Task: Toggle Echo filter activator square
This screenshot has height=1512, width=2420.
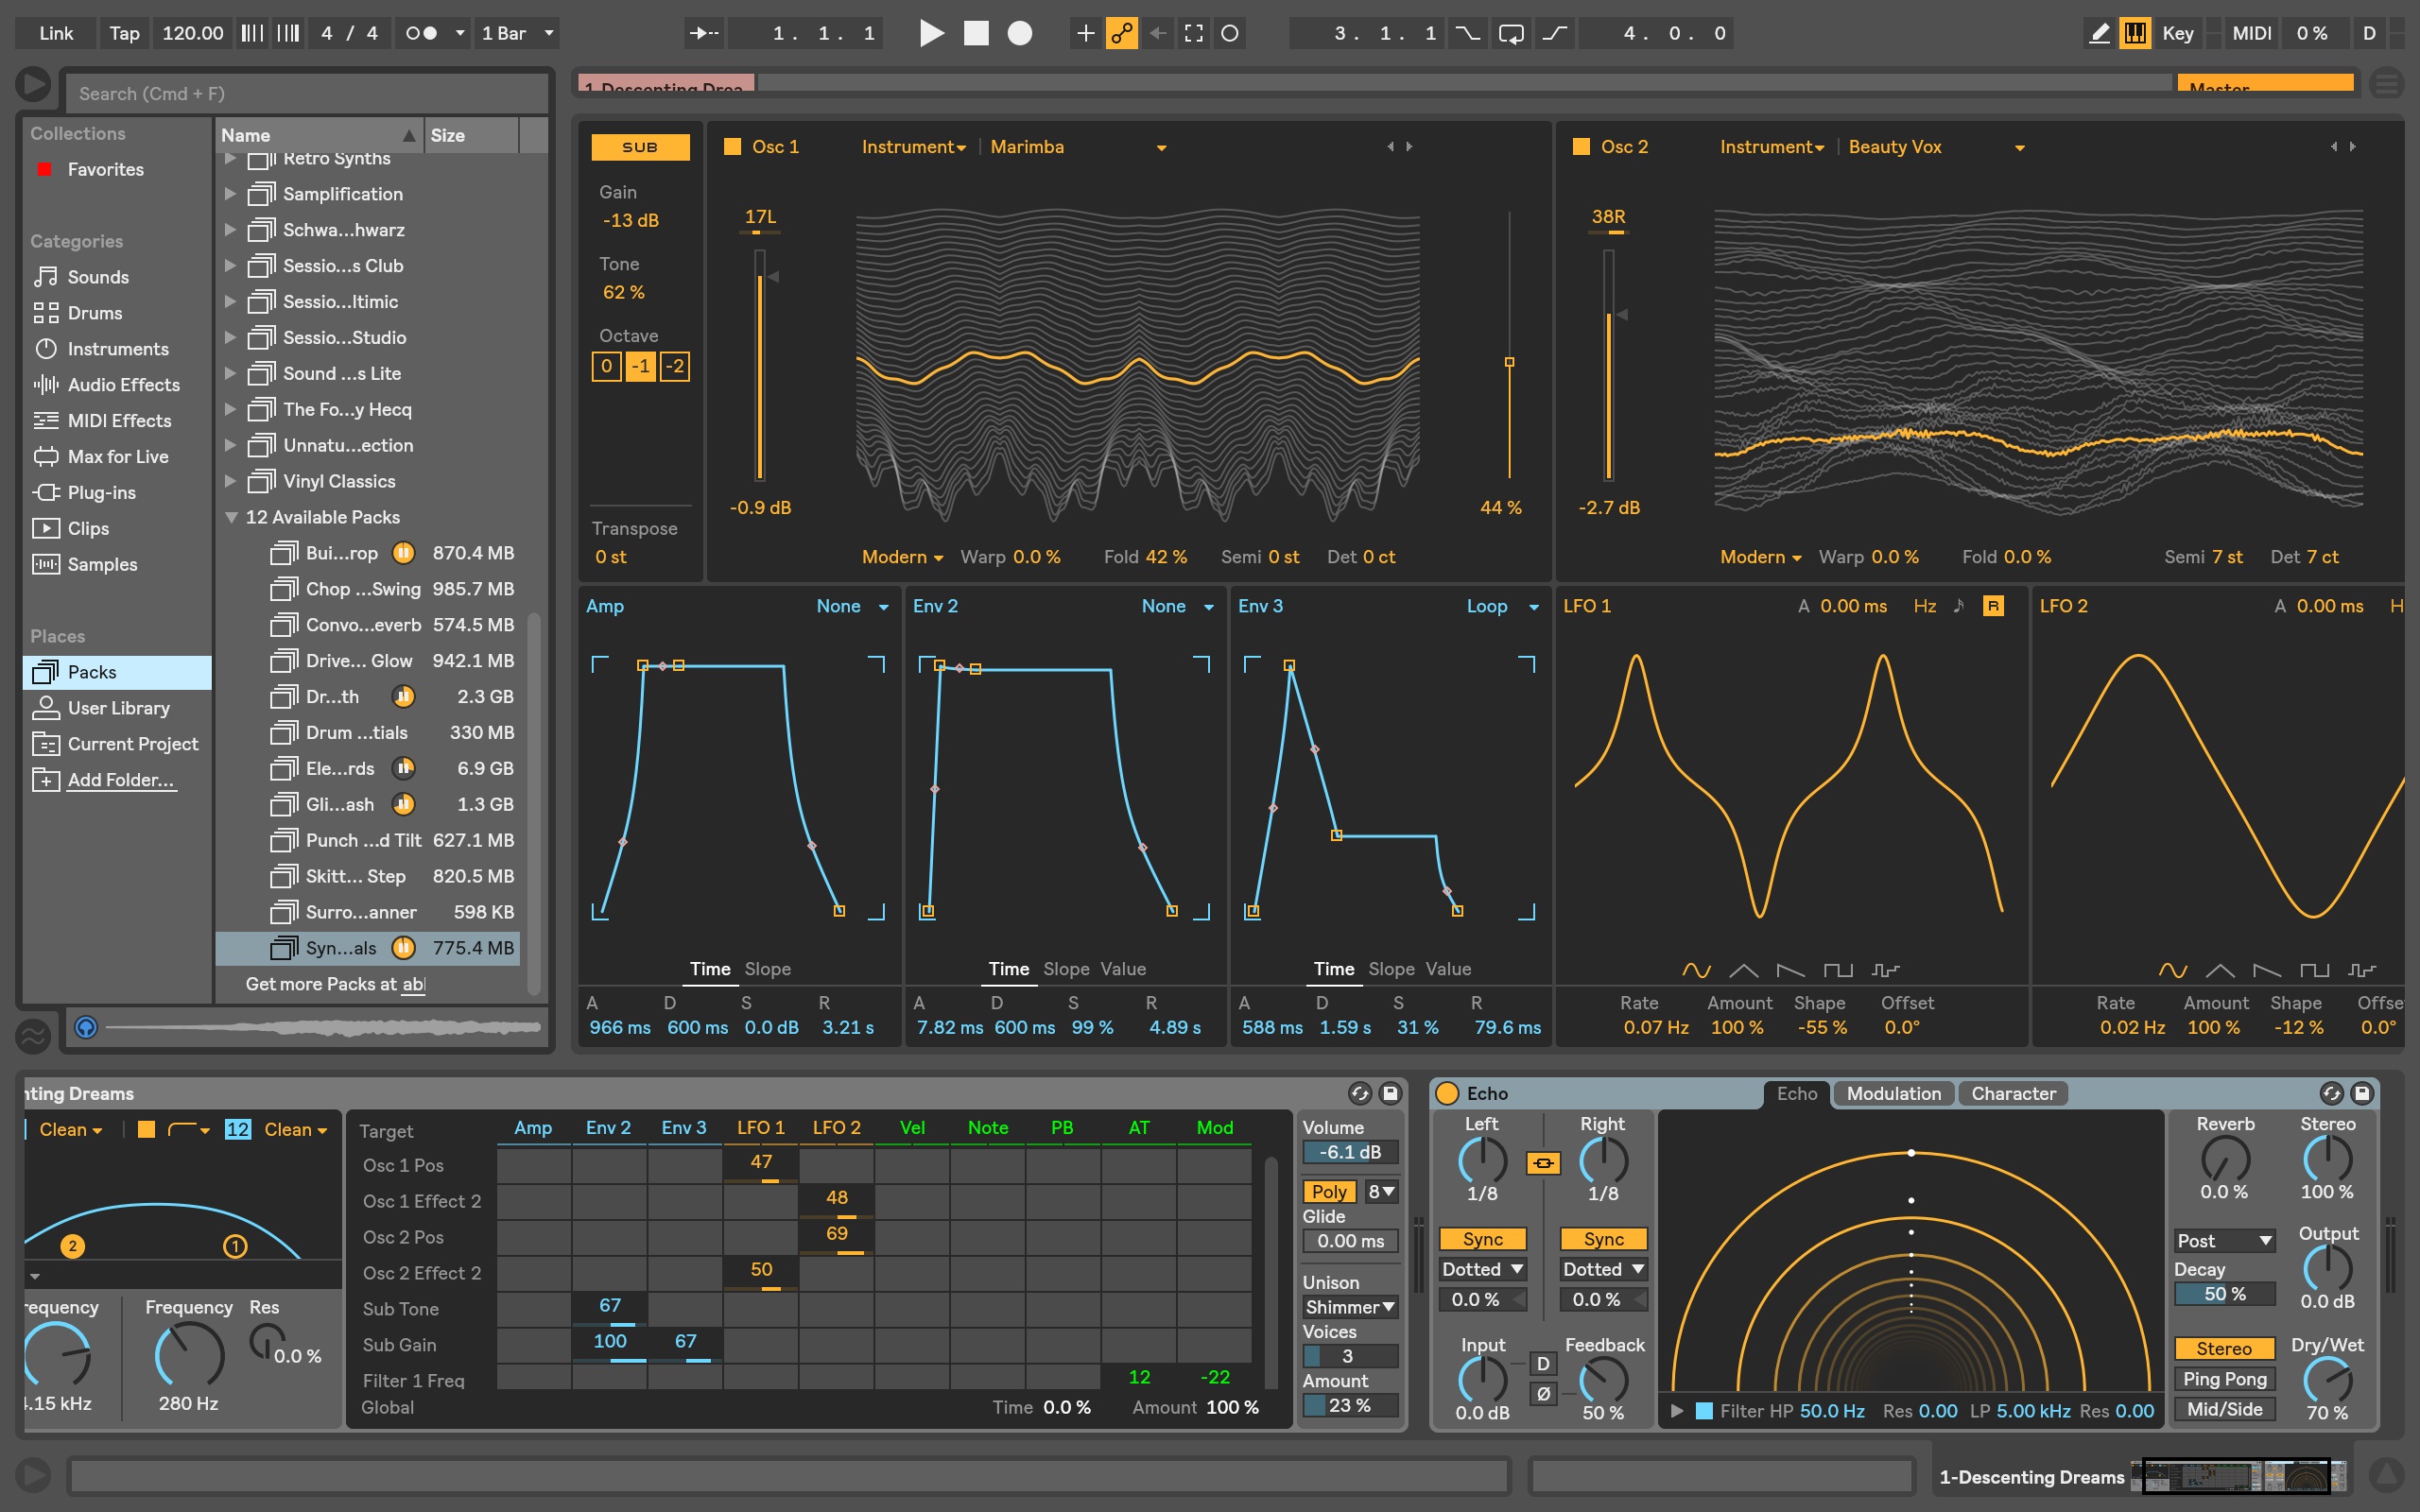Action: (1704, 1411)
